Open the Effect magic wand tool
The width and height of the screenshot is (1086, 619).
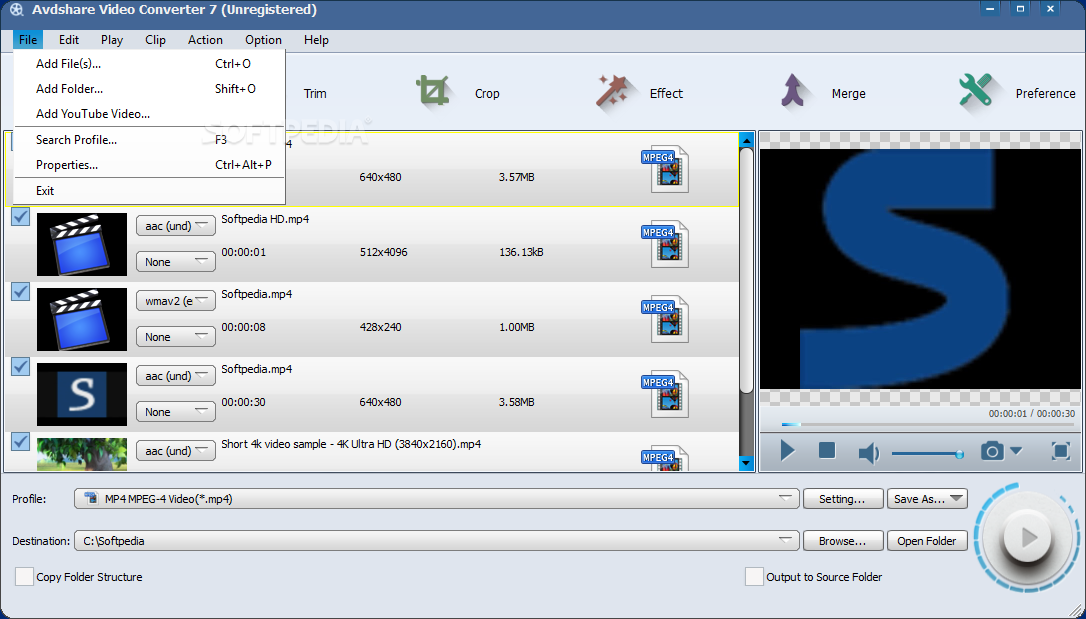tap(615, 93)
